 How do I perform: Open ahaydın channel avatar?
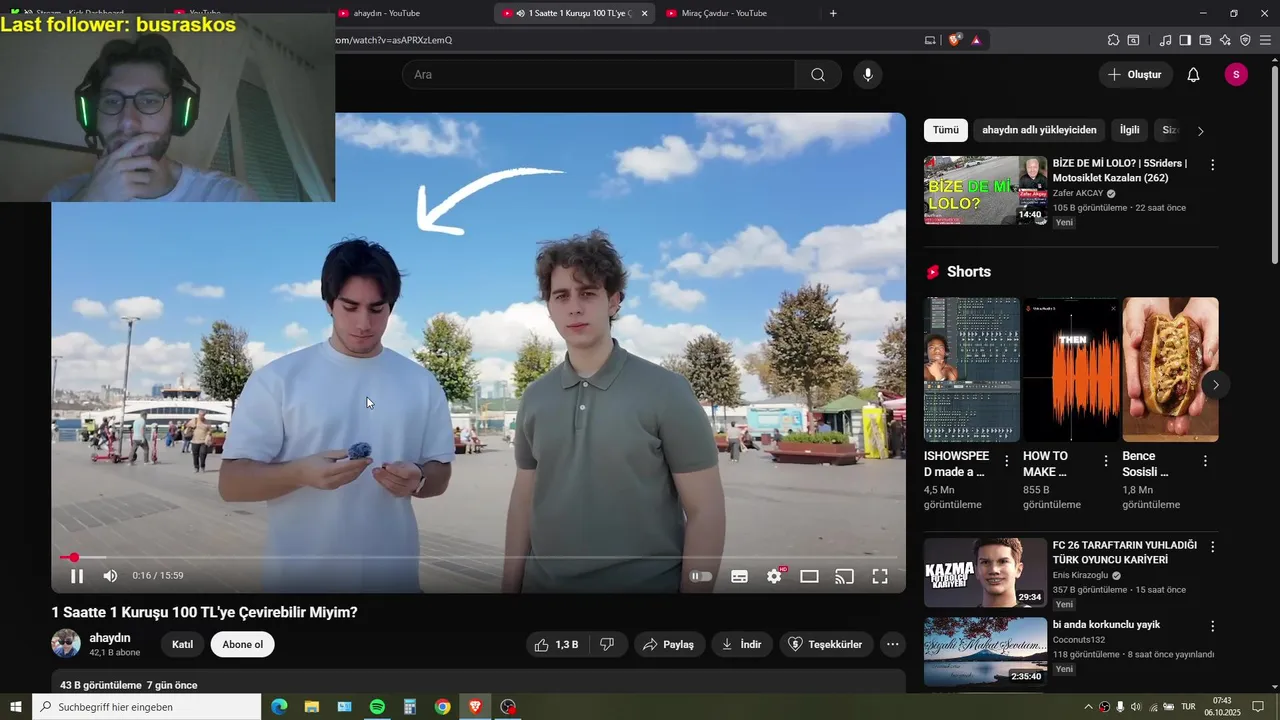coord(66,644)
